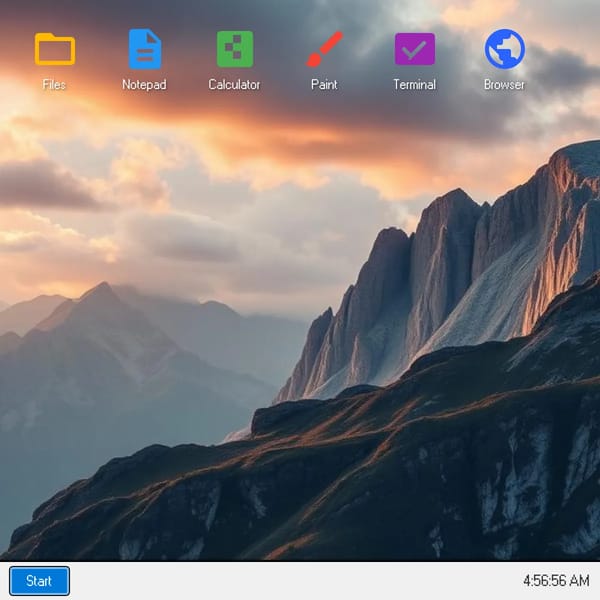Select the "Calculator" icon label
Image resolution: width=600 pixels, height=600 pixels.
pos(235,85)
